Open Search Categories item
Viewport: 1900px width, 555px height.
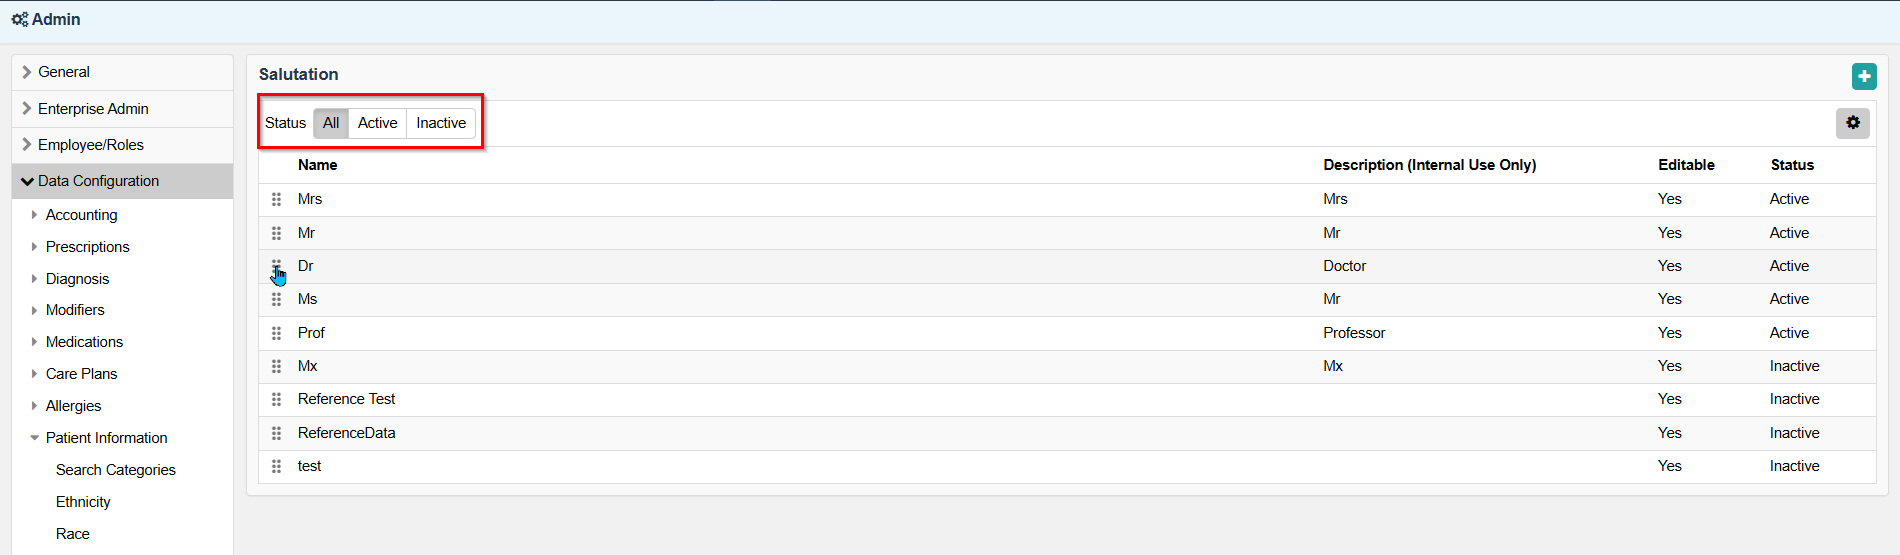pyautogui.click(x=116, y=470)
